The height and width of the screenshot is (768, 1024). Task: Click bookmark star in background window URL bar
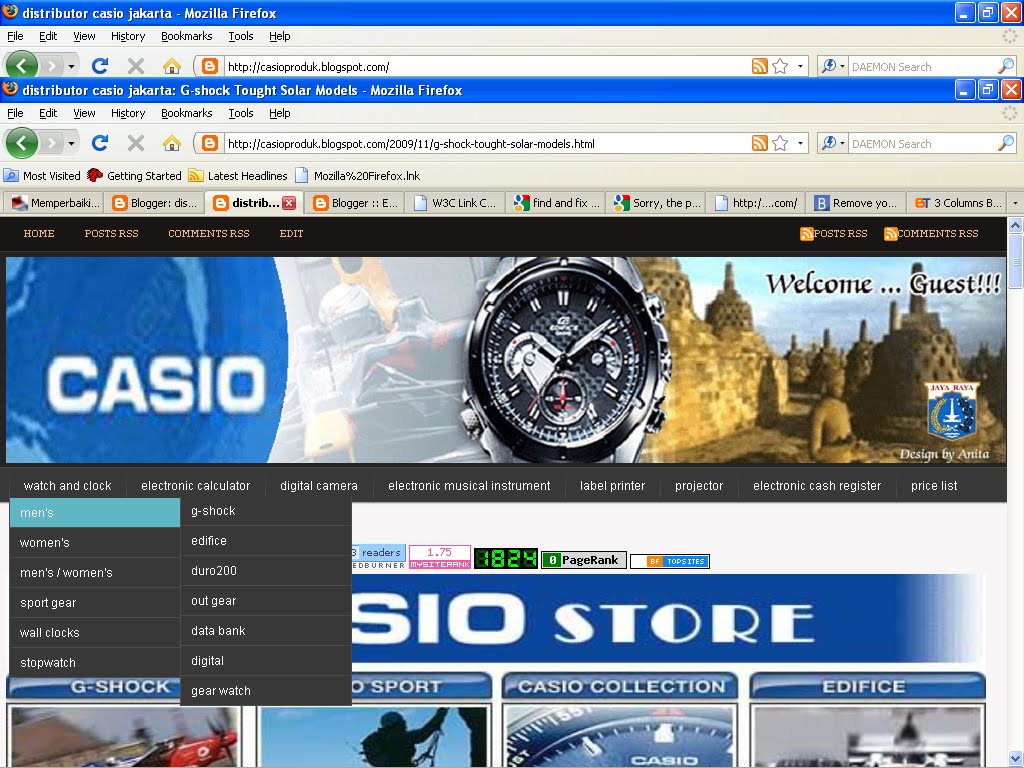pos(780,66)
